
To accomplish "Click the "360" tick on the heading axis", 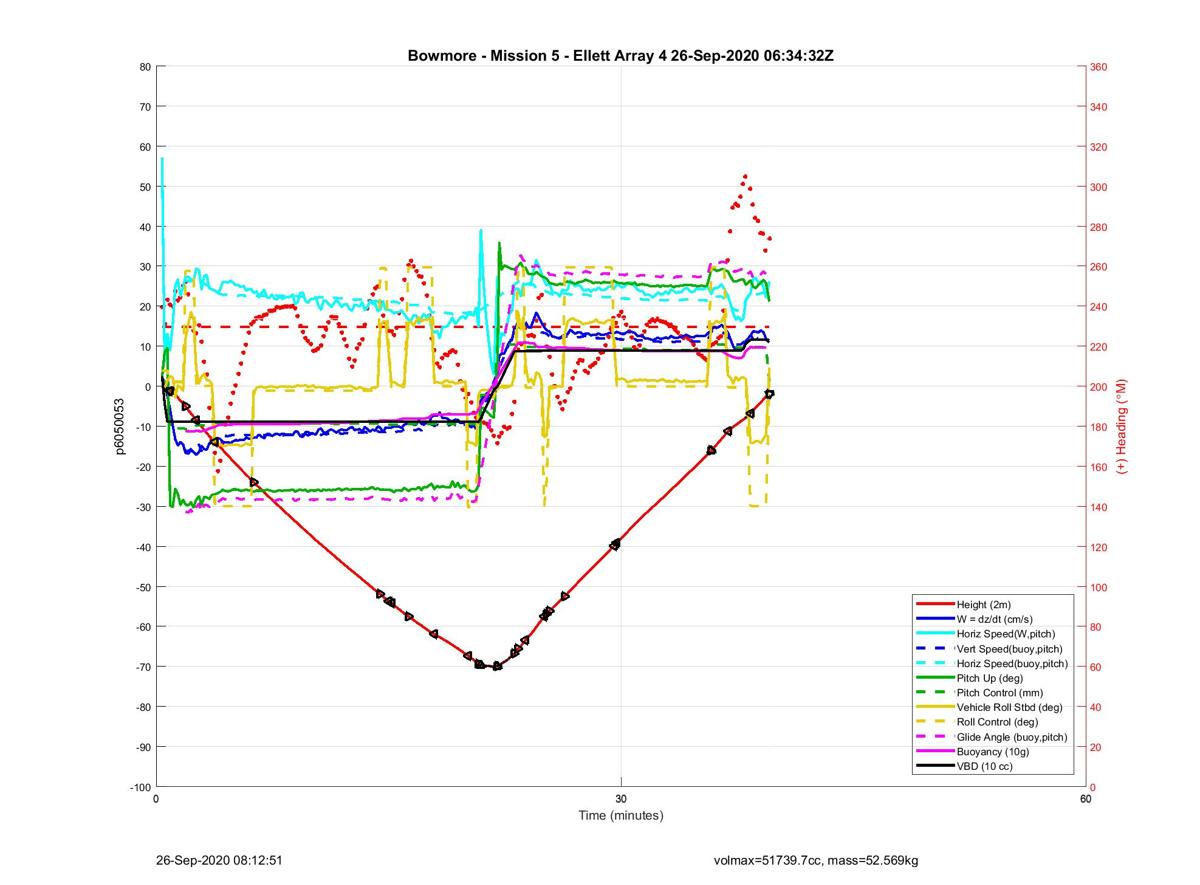I will (x=1100, y=67).
